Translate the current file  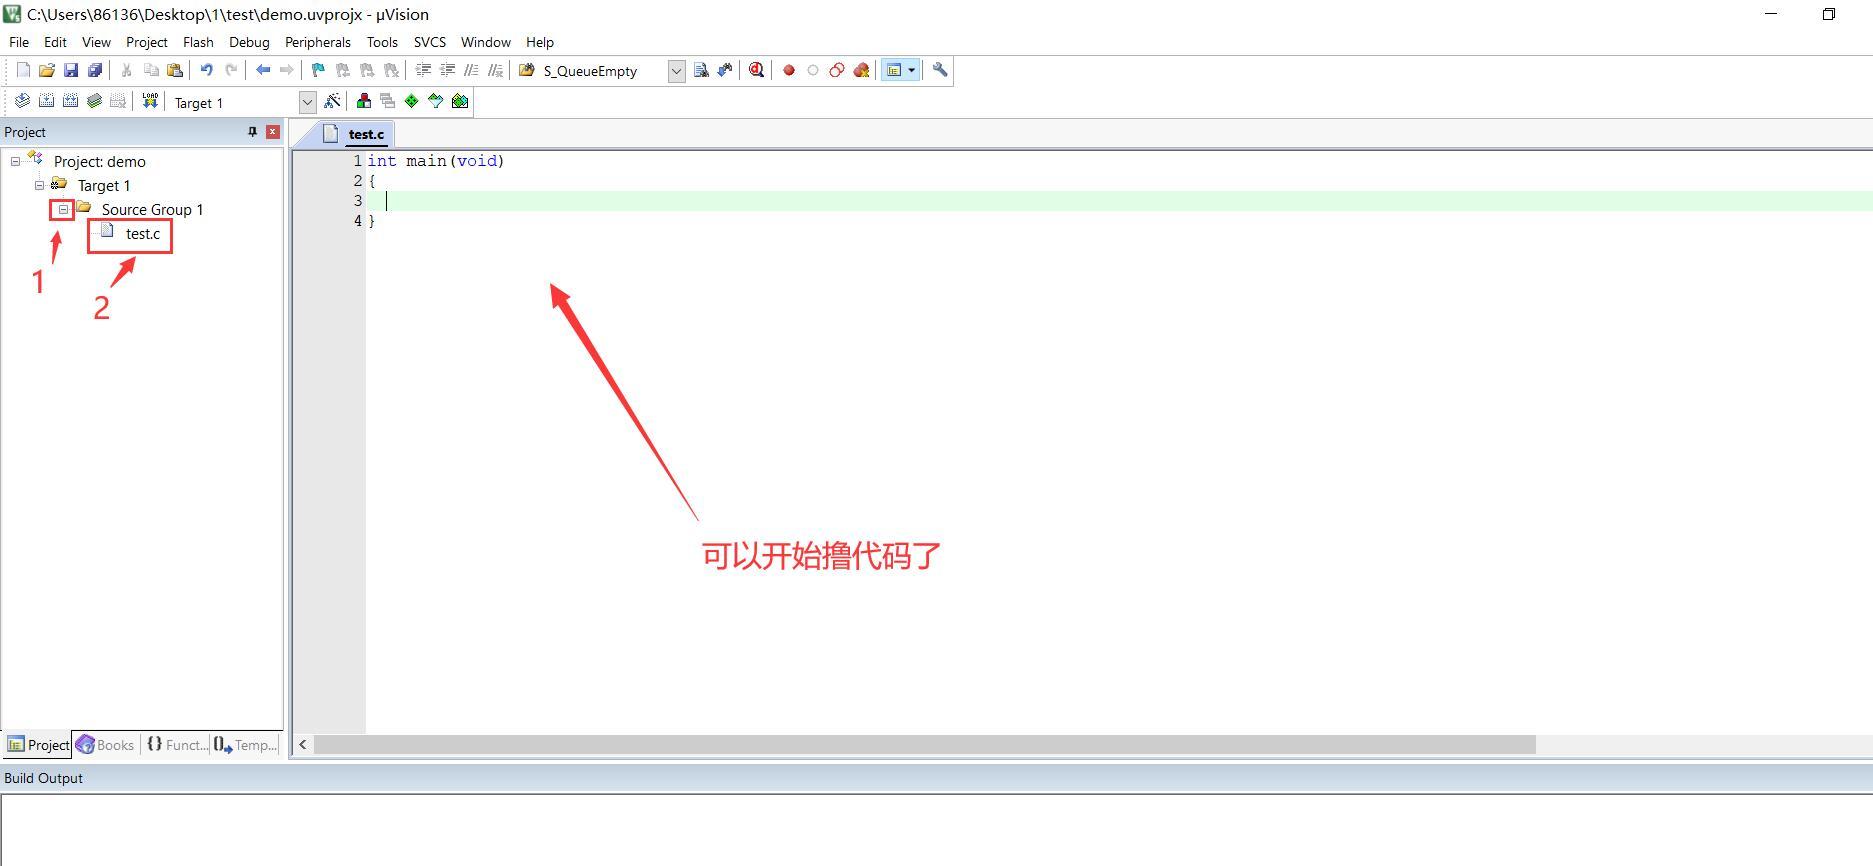pos(22,101)
